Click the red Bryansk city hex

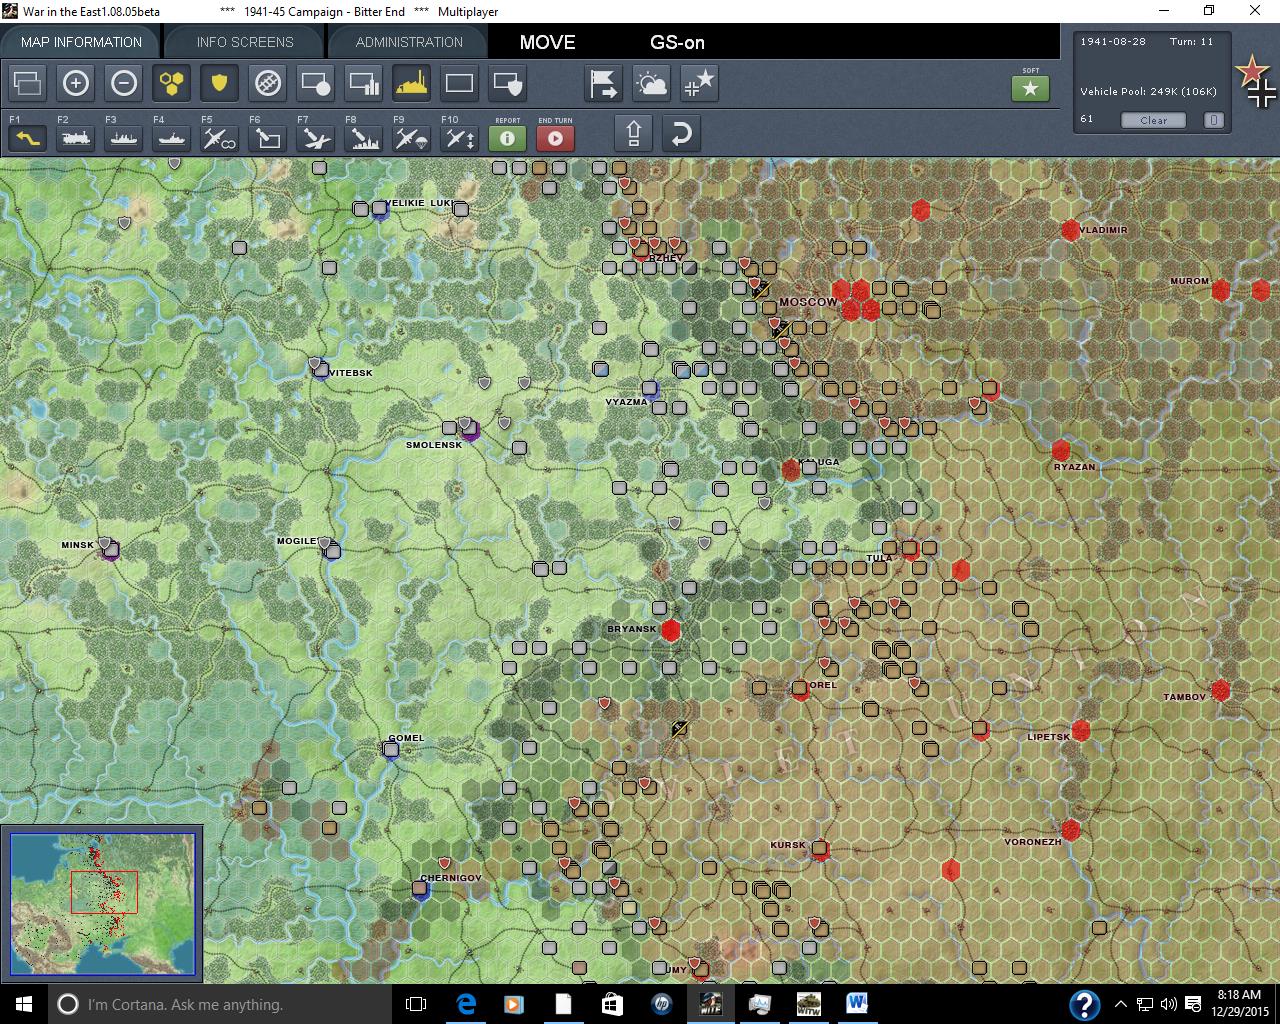[x=671, y=630]
